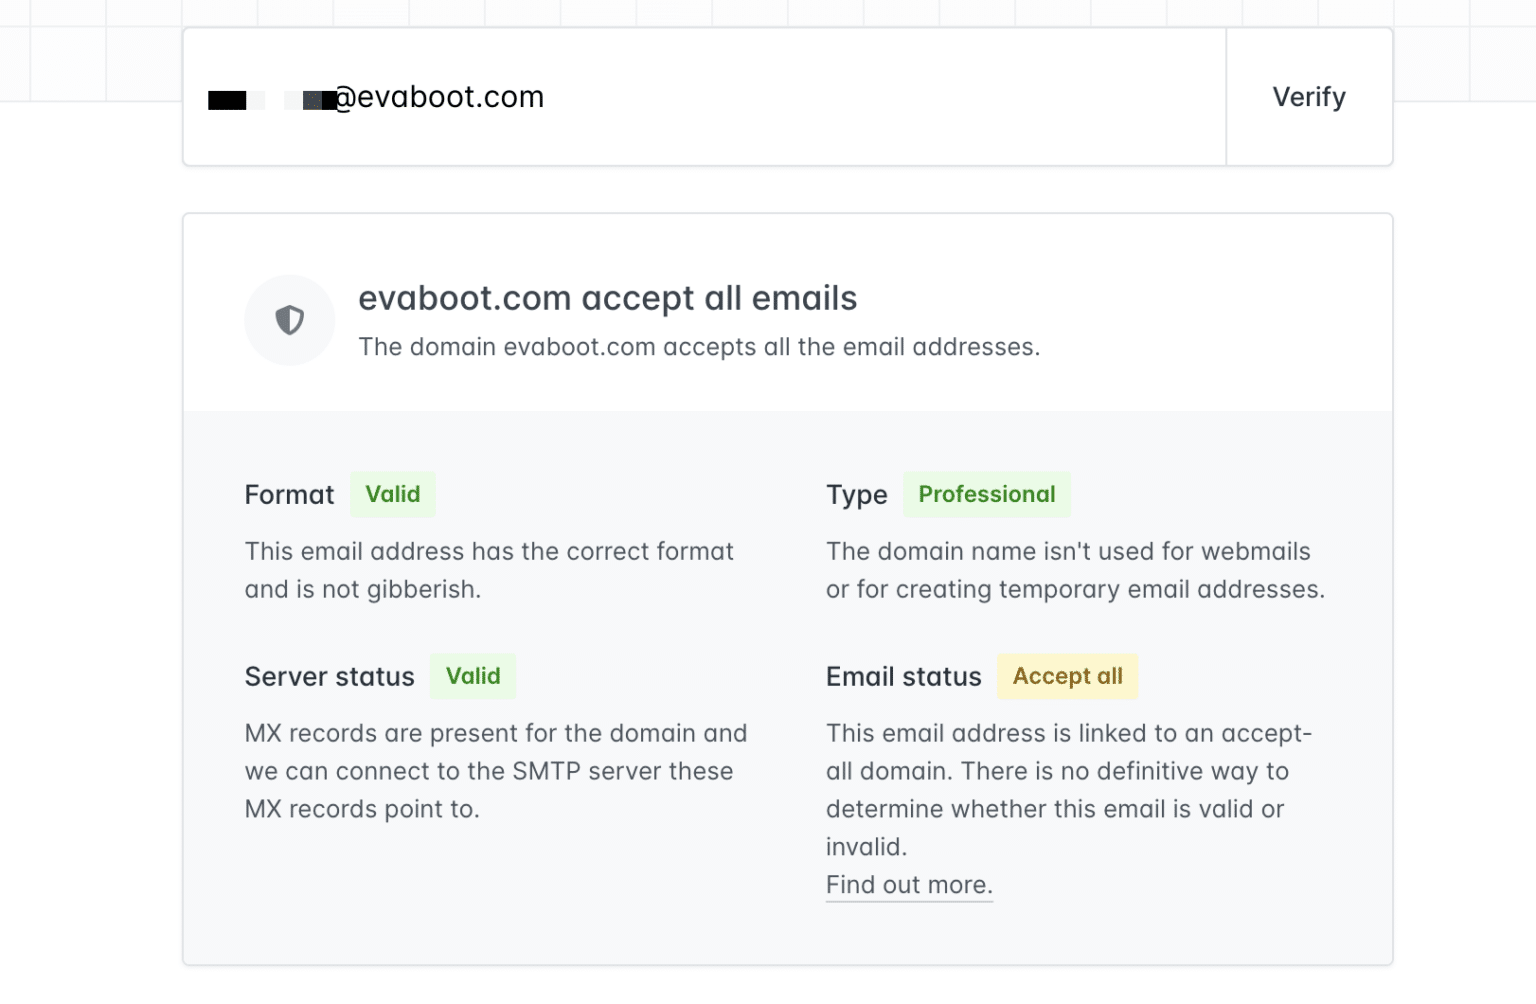Open the 'Find out more.' link
This screenshot has height=1004, width=1536.
908,884
